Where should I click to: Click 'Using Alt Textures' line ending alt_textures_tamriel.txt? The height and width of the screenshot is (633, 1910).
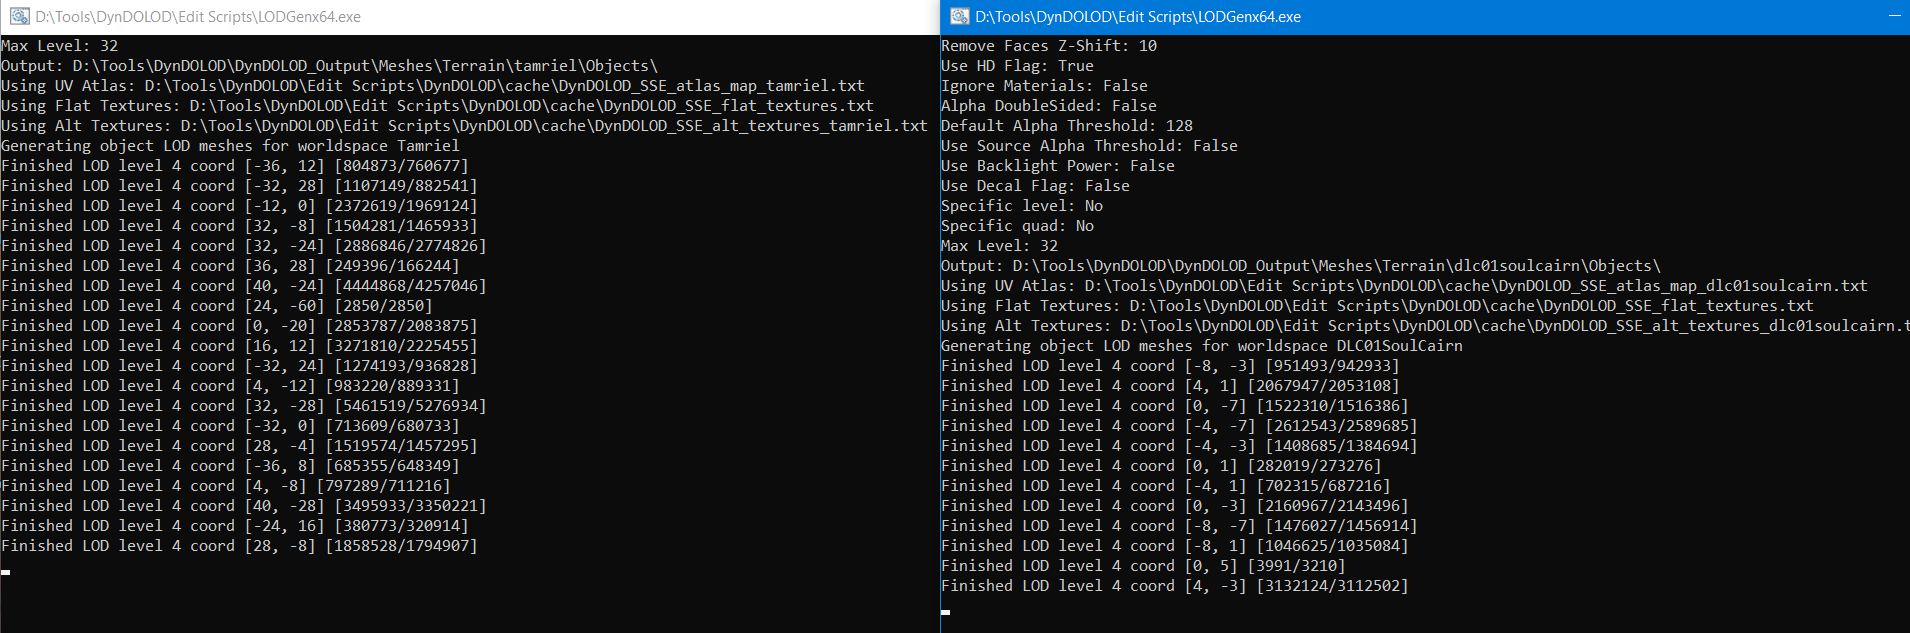(465, 126)
